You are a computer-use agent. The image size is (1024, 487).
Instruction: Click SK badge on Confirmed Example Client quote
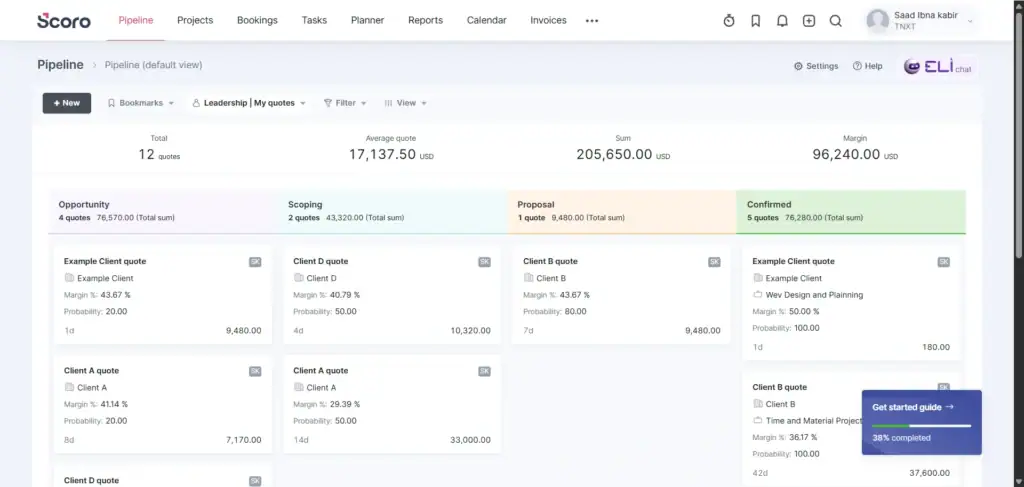[944, 262]
